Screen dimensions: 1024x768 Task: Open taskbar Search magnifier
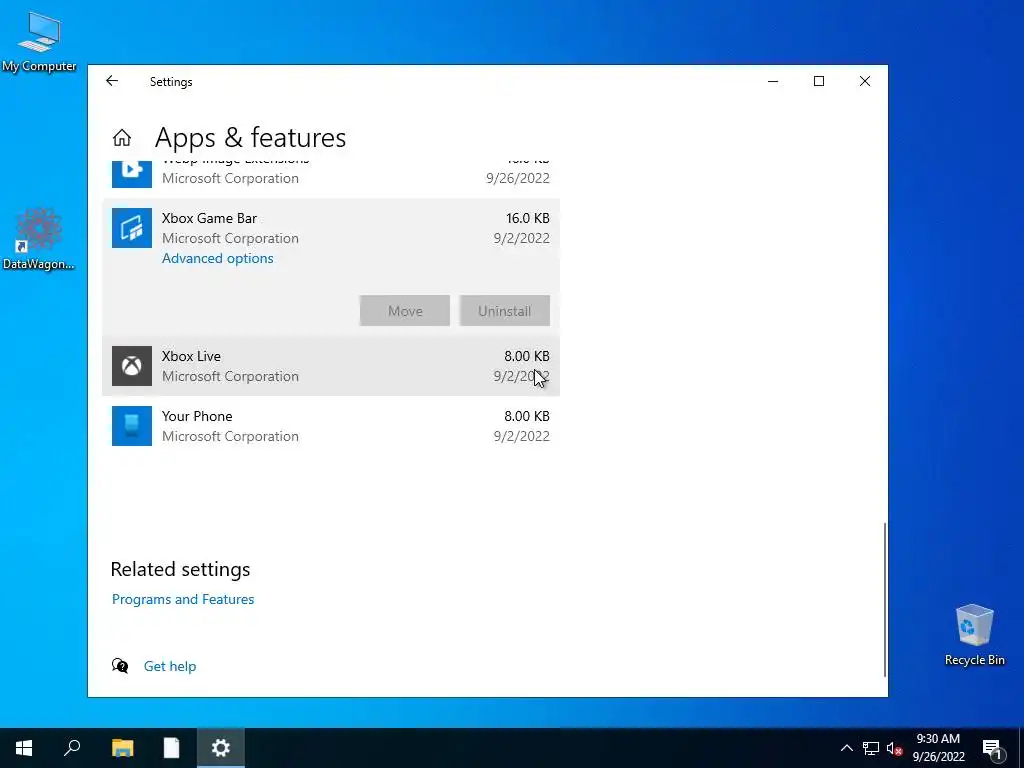tap(72, 748)
